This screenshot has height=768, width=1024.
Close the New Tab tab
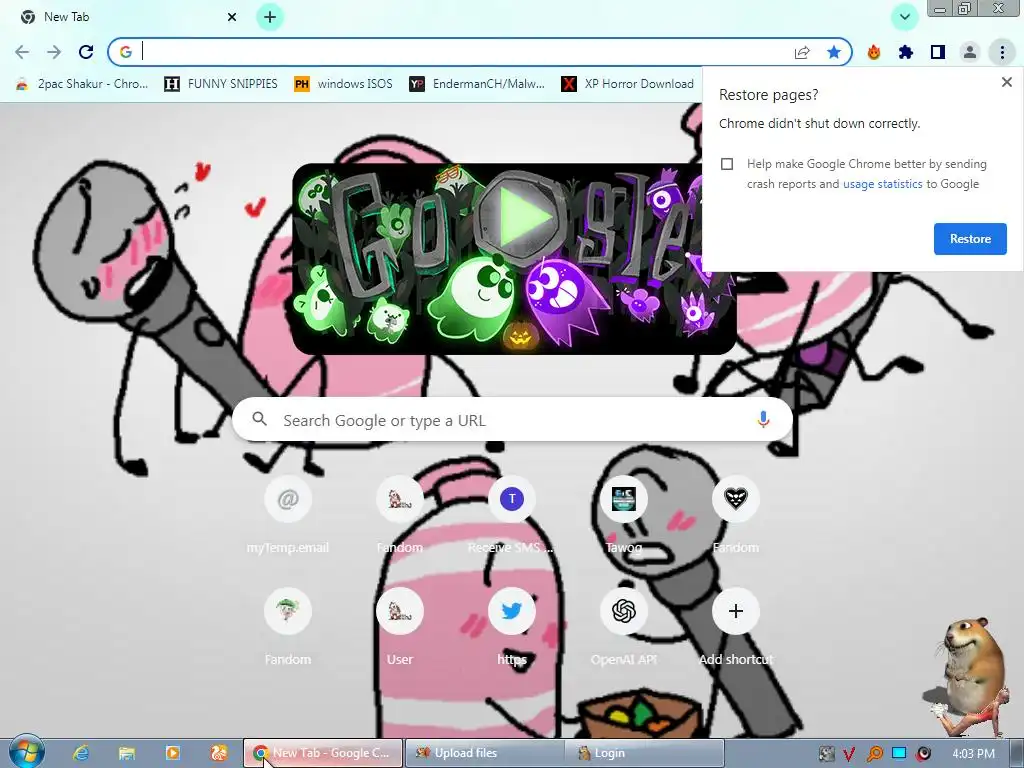[232, 17]
